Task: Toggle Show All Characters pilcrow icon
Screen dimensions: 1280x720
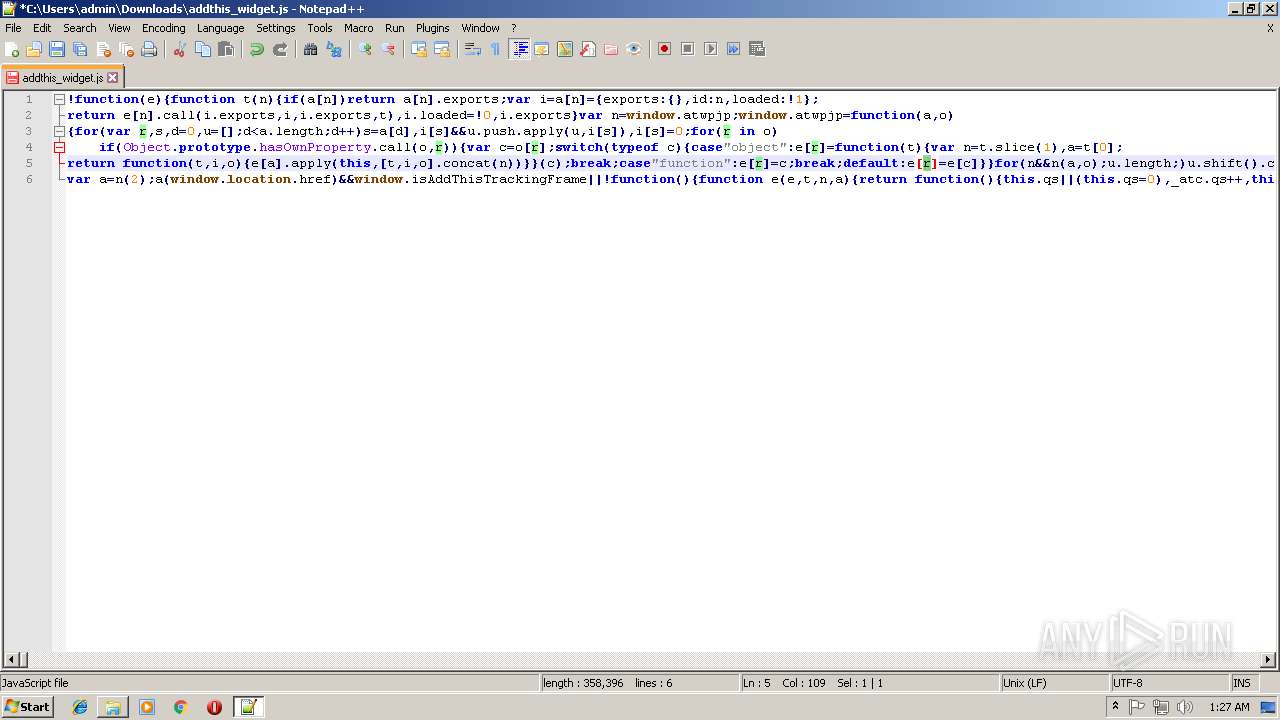Action: point(496,49)
